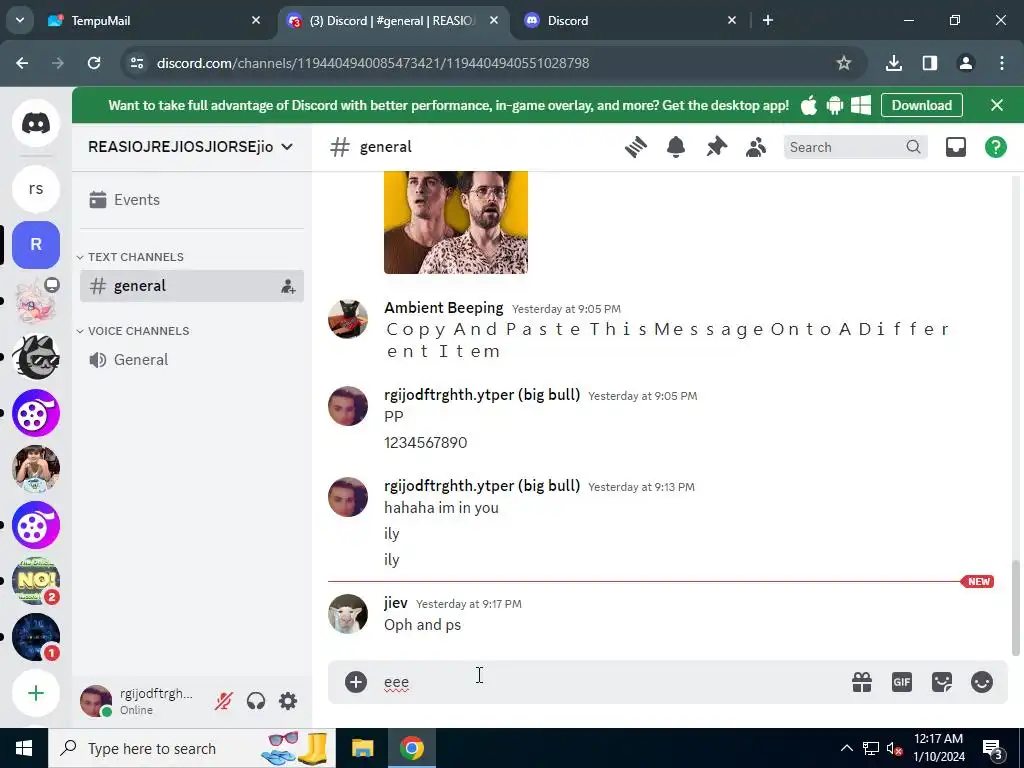Open Chrome from the taskbar
1024x768 pixels.
[411, 748]
